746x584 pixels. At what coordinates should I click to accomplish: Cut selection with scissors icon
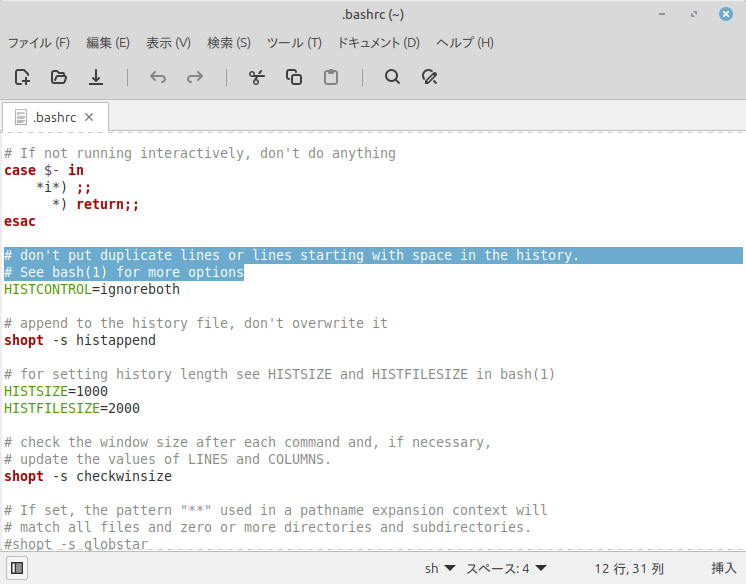[256, 77]
